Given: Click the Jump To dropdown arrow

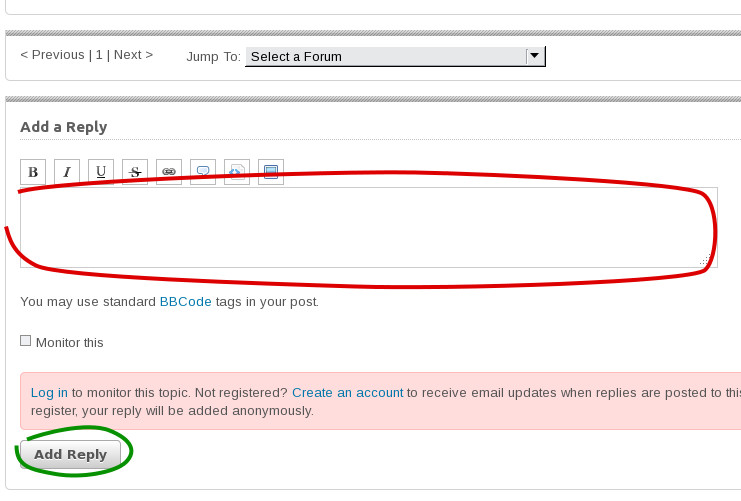Looking at the screenshot, I should [535, 56].
